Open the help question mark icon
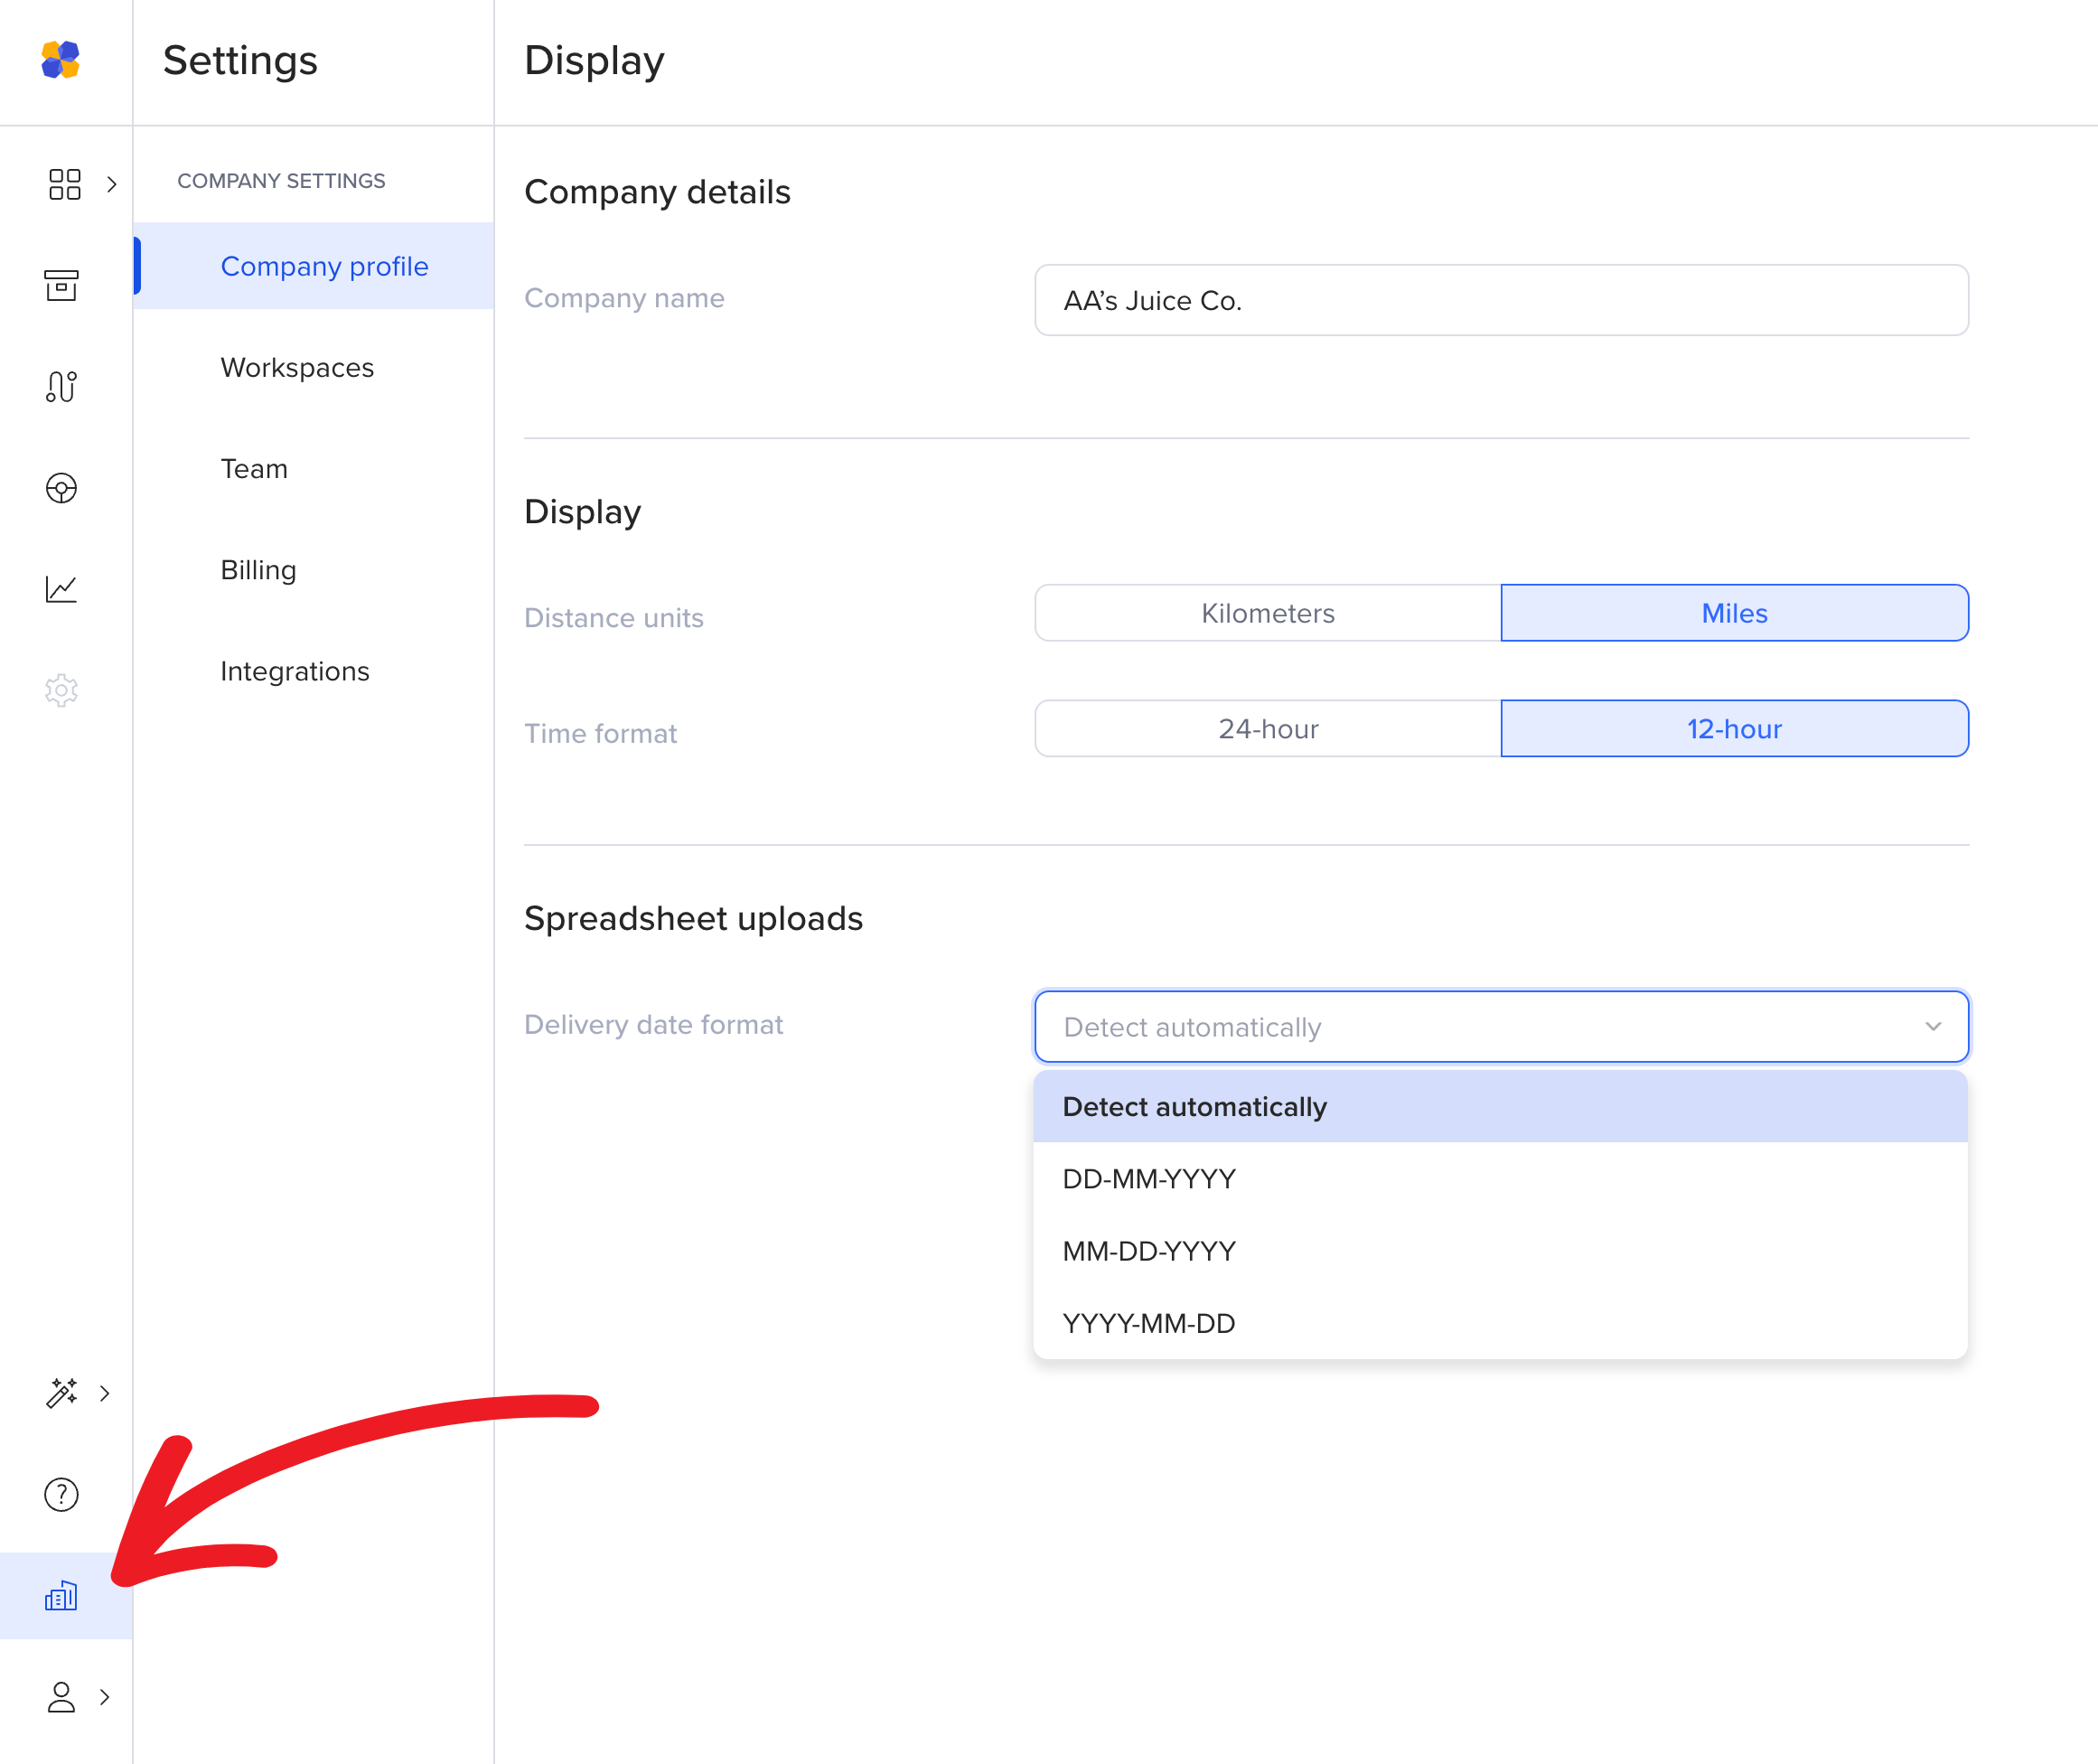This screenshot has height=1764, width=2098. pos(61,1494)
